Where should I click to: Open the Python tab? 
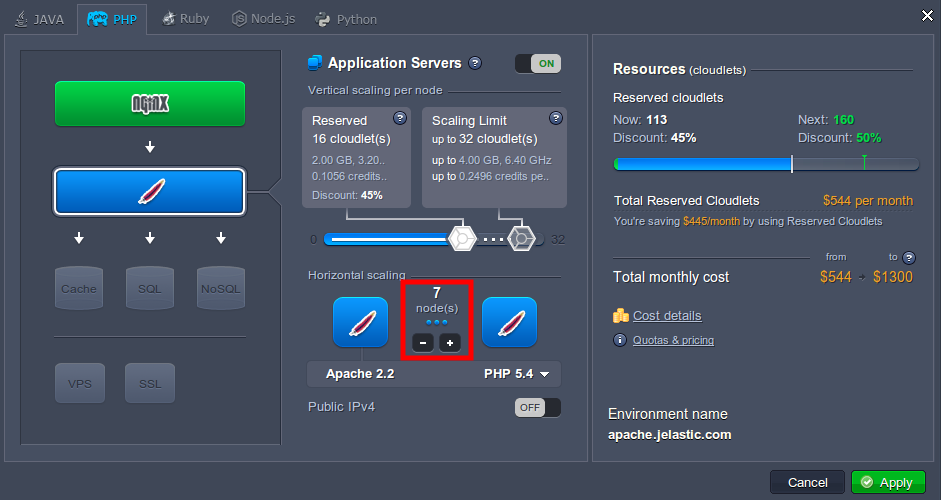coord(346,19)
